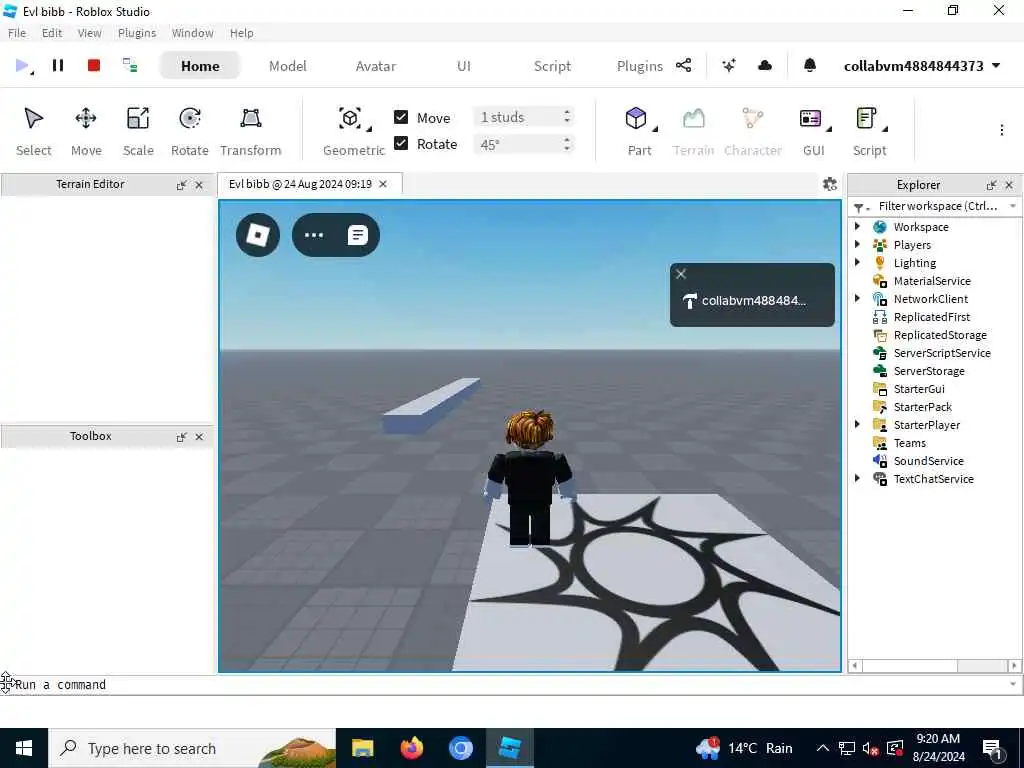The height and width of the screenshot is (768, 1024).
Task: Switch to the Avatar ribbon tab
Action: tap(376, 66)
